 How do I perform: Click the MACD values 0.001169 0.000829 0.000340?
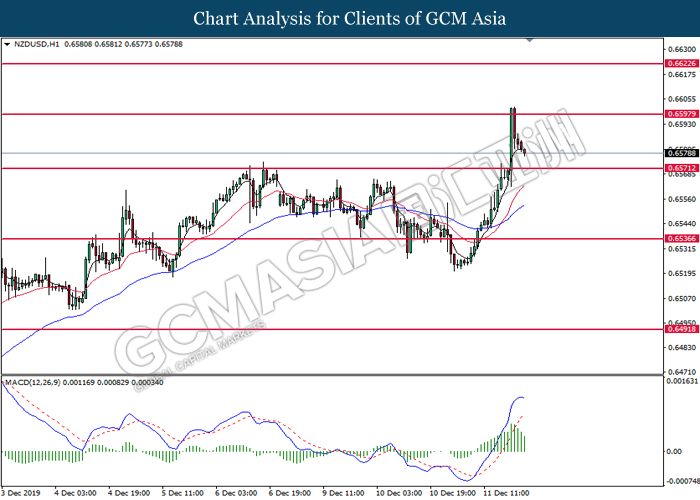(x=113, y=383)
